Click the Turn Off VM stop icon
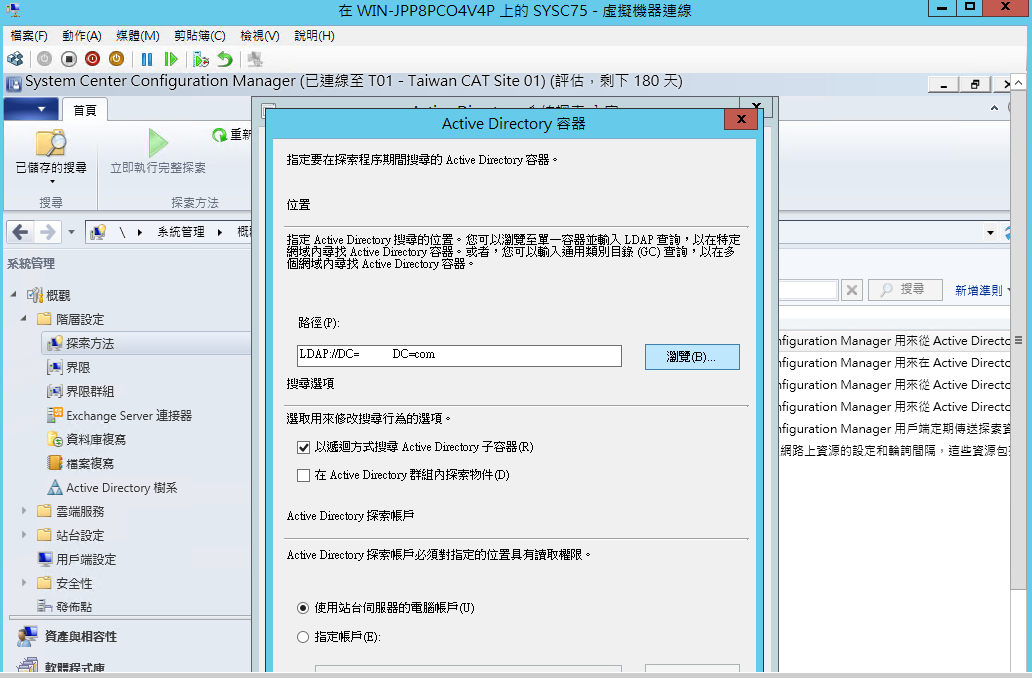 pos(68,59)
